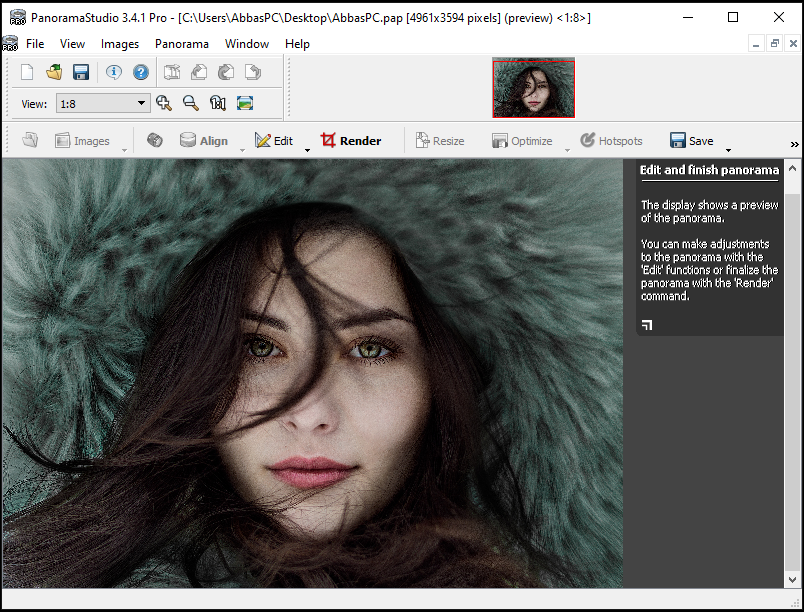Click the 'Edit and finish panorama' heading

point(709,170)
